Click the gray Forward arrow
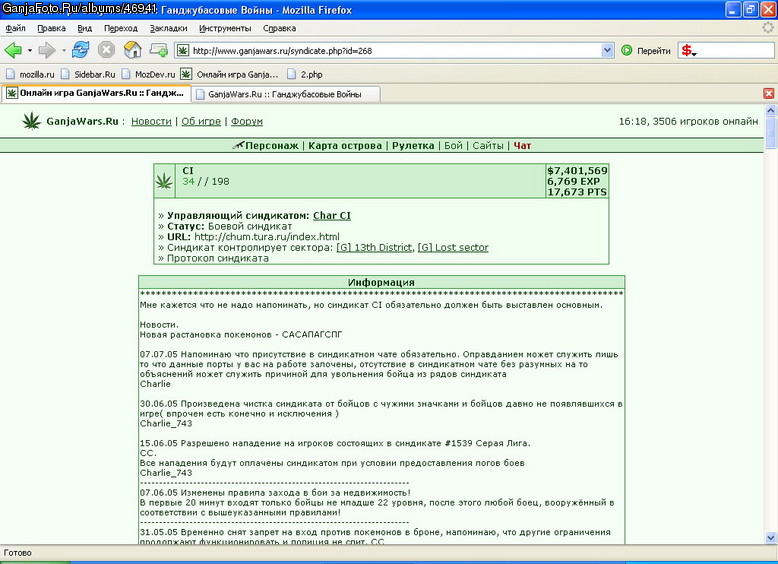 (47, 50)
